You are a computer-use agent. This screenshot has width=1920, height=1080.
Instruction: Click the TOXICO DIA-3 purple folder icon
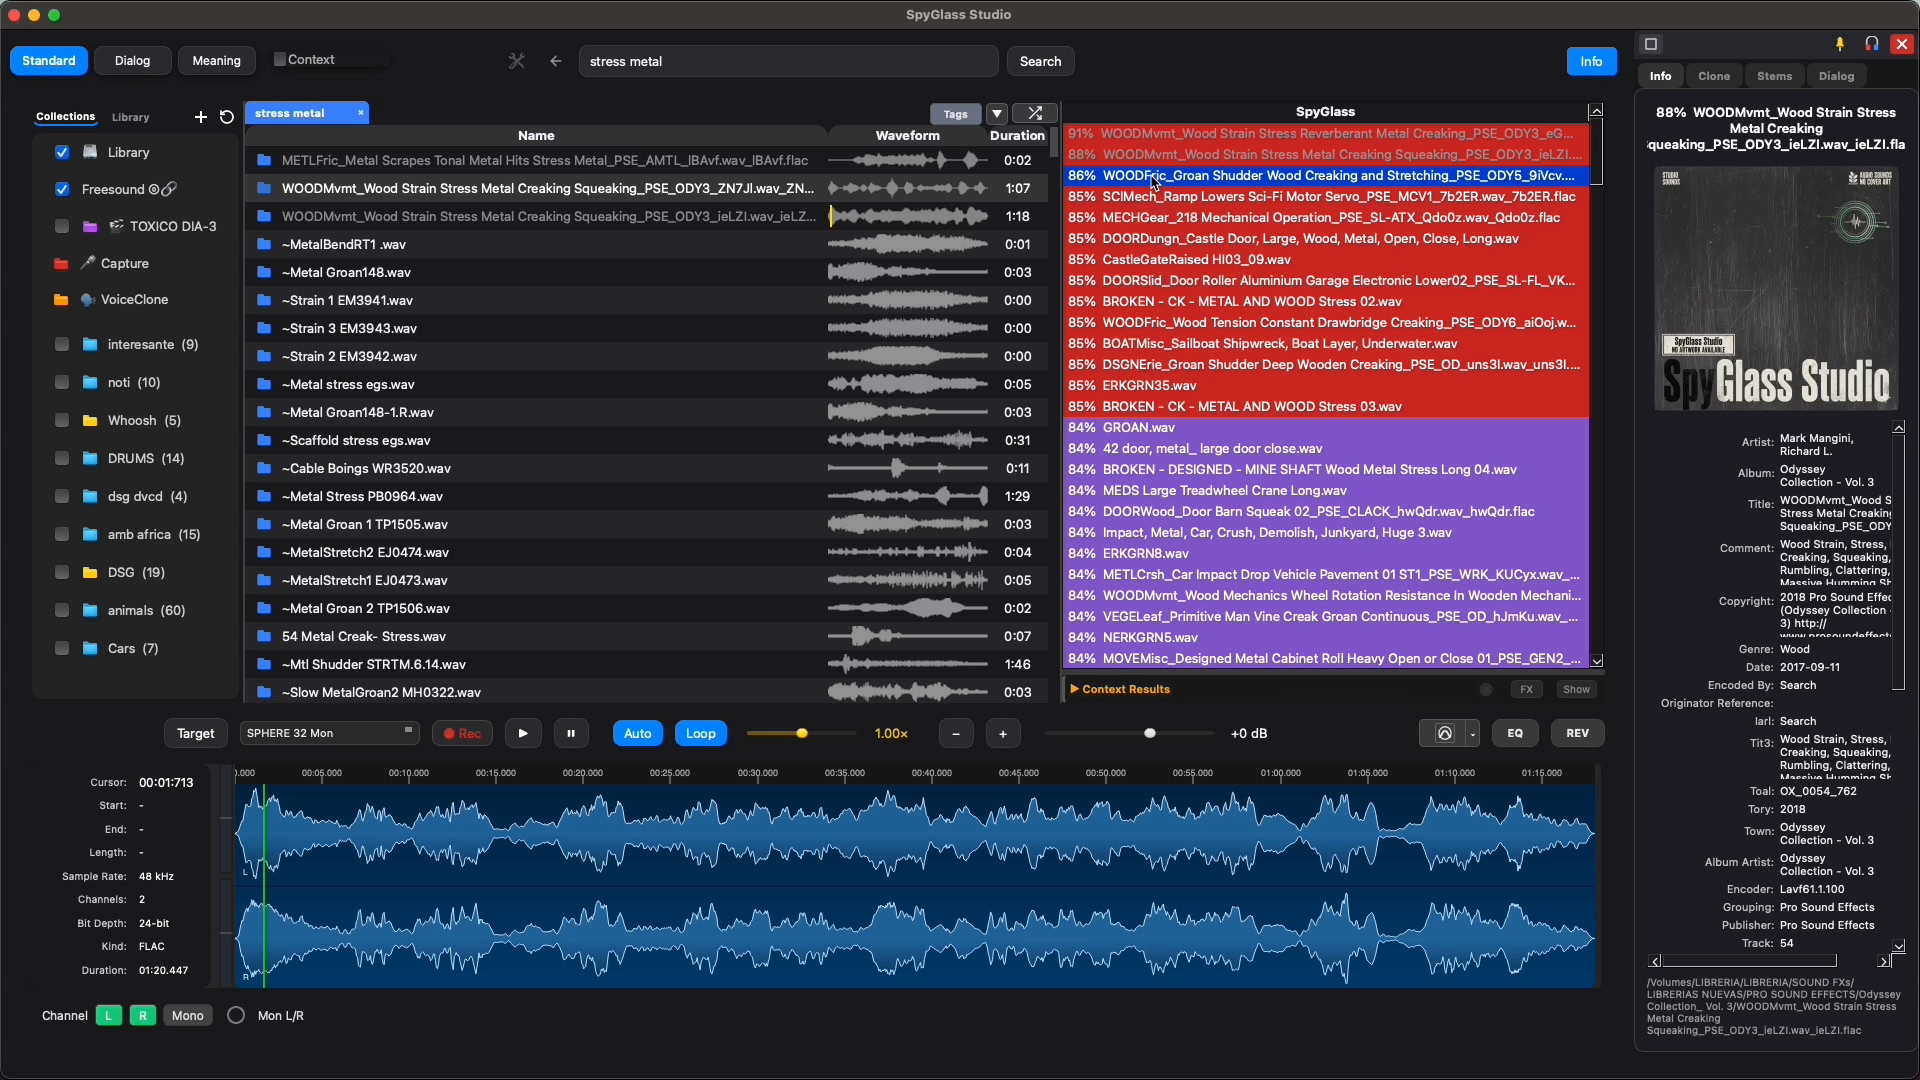coord(90,226)
